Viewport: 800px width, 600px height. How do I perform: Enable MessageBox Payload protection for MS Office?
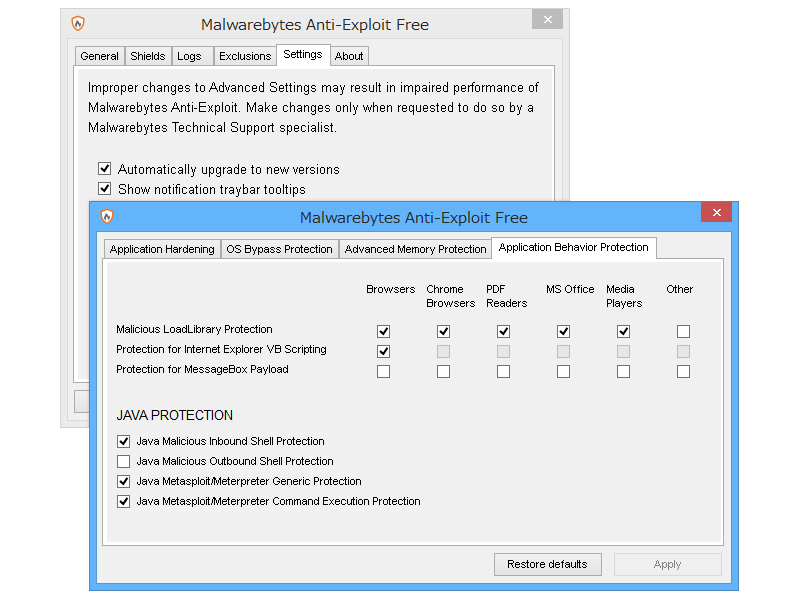click(563, 371)
